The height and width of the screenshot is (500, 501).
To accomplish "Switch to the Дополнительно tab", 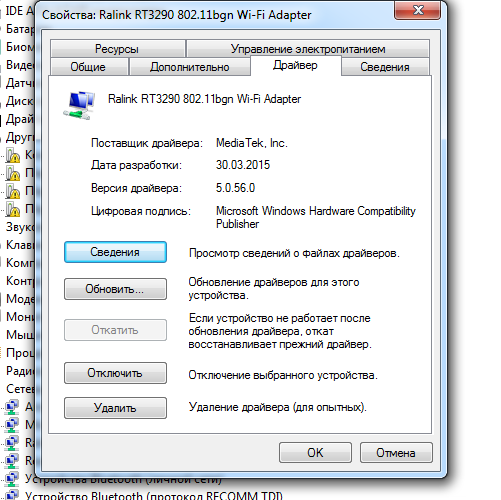I will click(190, 67).
